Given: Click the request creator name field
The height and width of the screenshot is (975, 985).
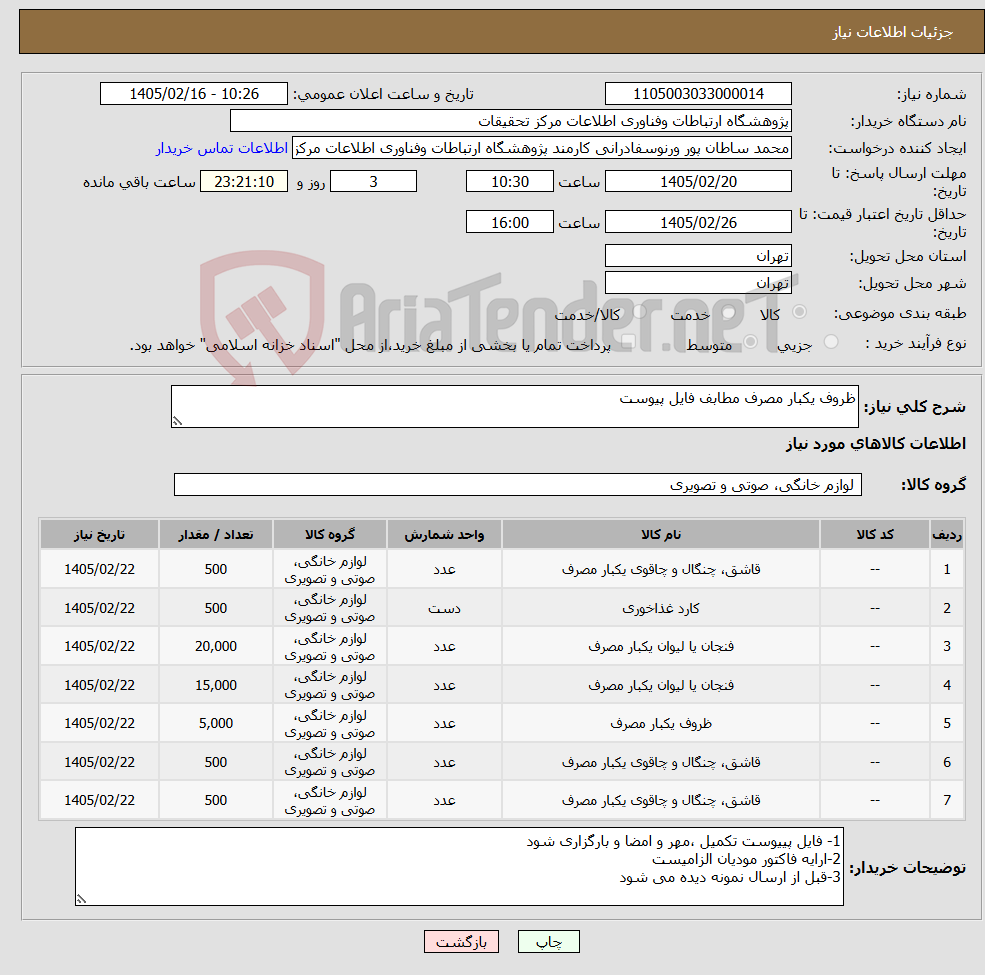Looking at the screenshot, I should (541, 148).
